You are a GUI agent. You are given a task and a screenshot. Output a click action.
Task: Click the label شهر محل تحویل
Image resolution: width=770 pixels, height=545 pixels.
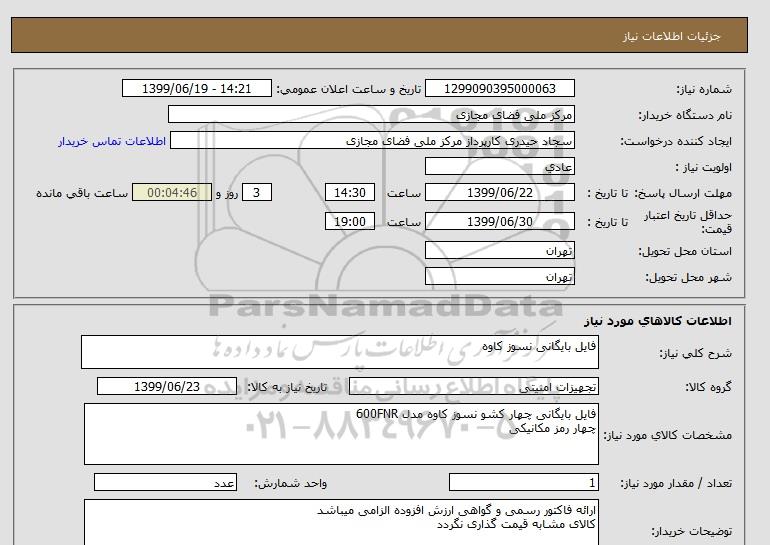click(688, 277)
